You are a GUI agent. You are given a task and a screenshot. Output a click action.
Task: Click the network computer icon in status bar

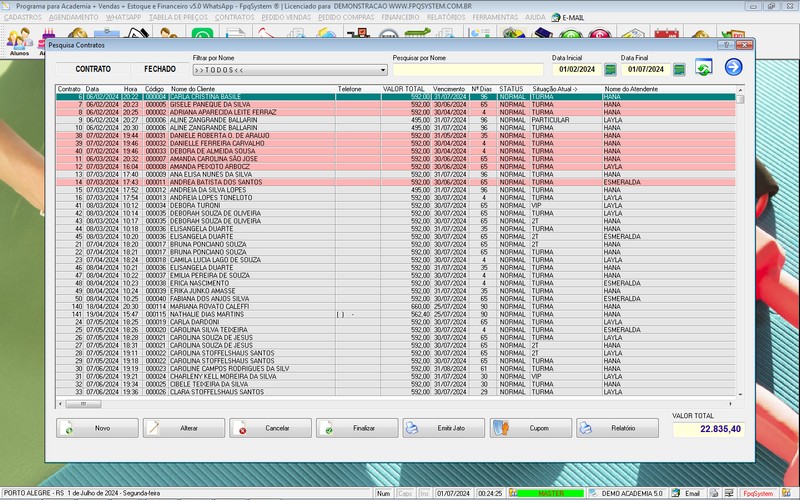point(729,493)
